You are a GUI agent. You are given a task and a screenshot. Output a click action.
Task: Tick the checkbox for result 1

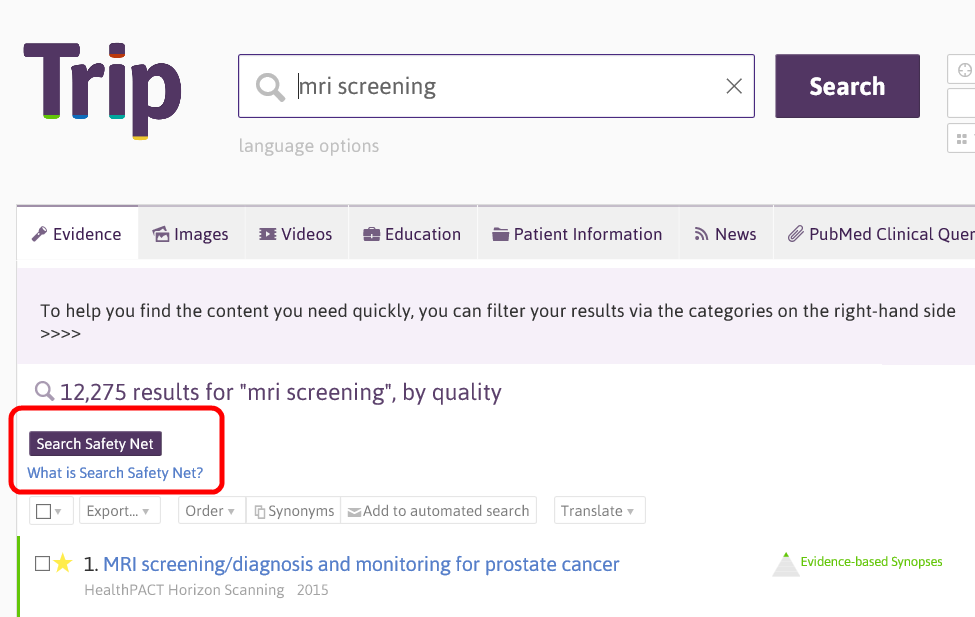click(x=42, y=564)
